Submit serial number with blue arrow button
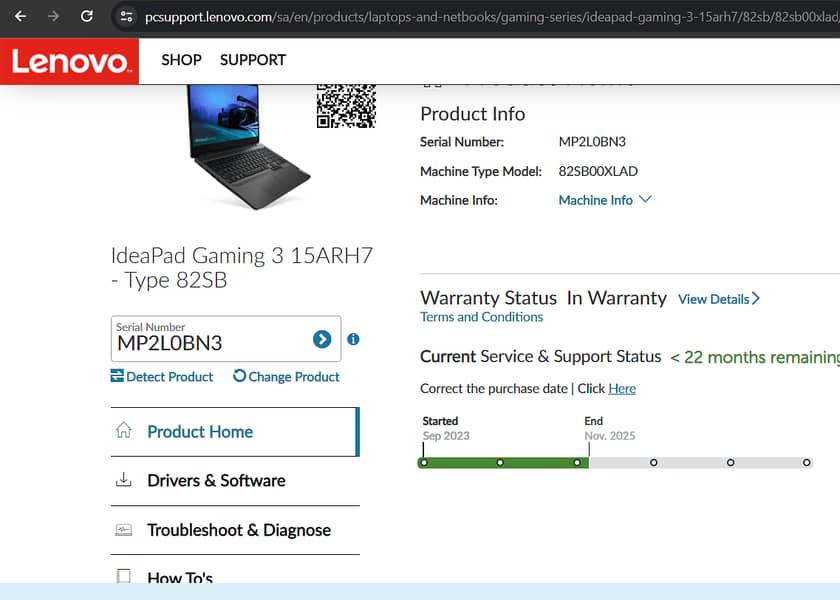This screenshot has height=600, width=840. pos(322,339)
